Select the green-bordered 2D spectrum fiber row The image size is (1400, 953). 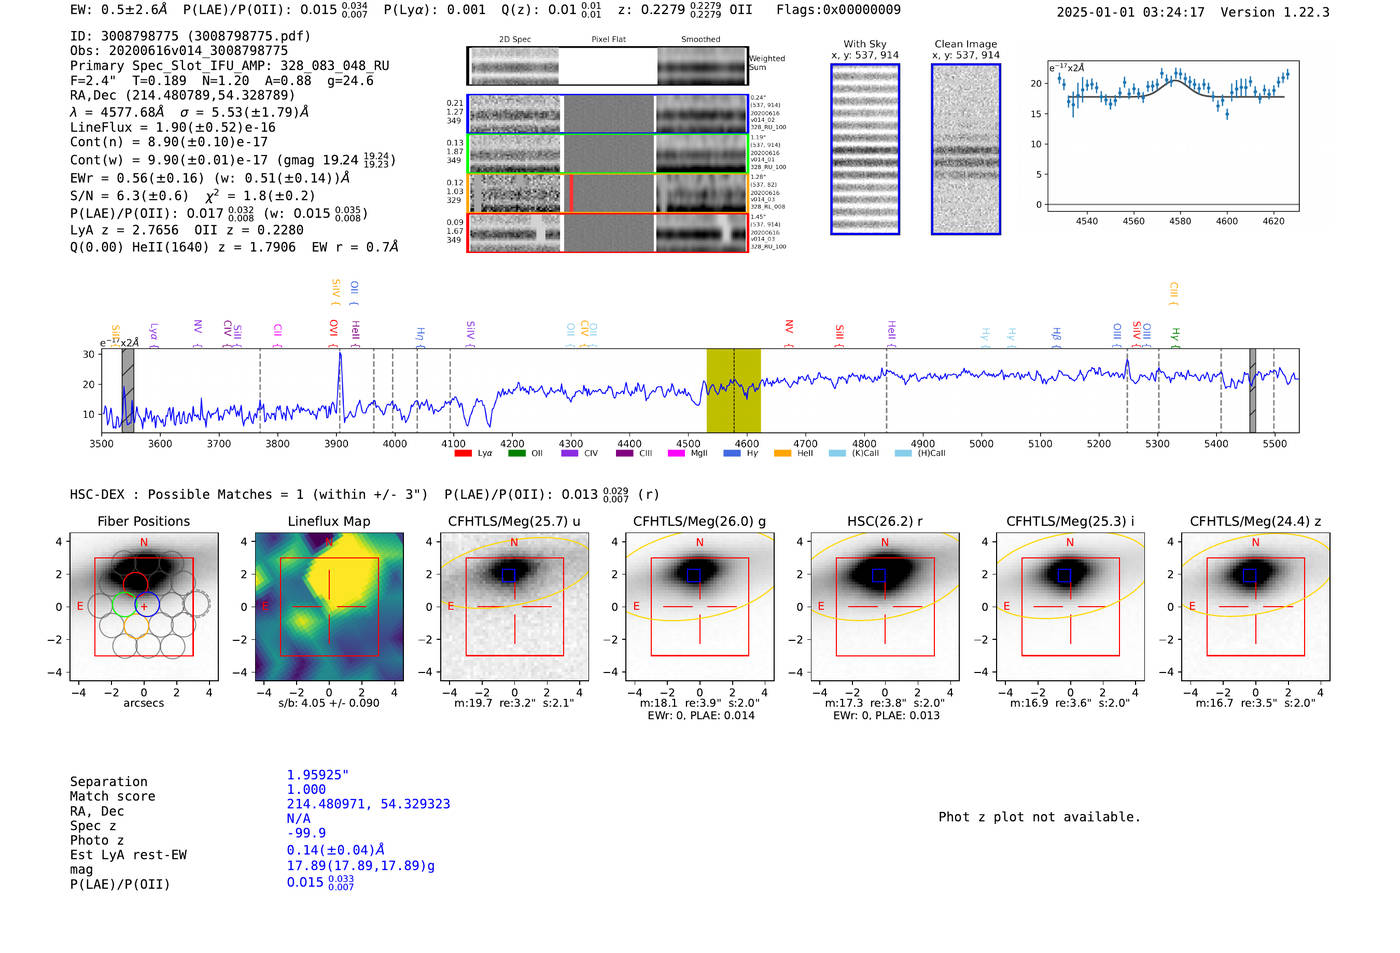607,154
